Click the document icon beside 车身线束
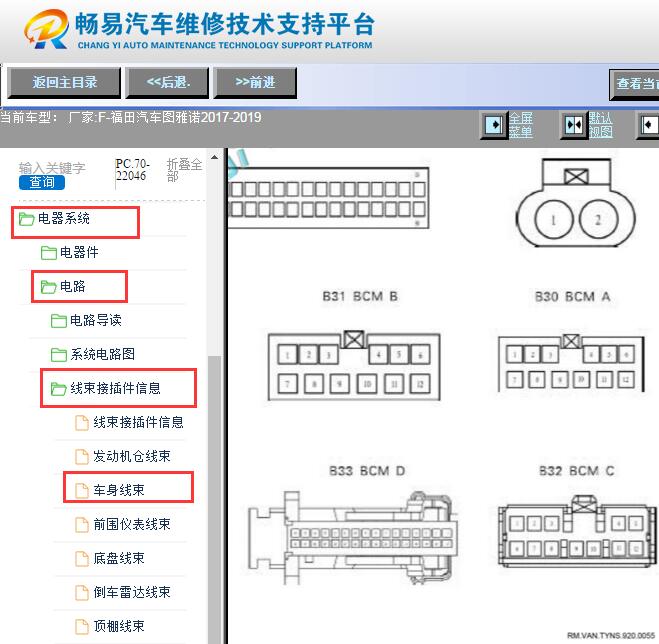This screenshot has width=659, height=644. pos(82,491)
